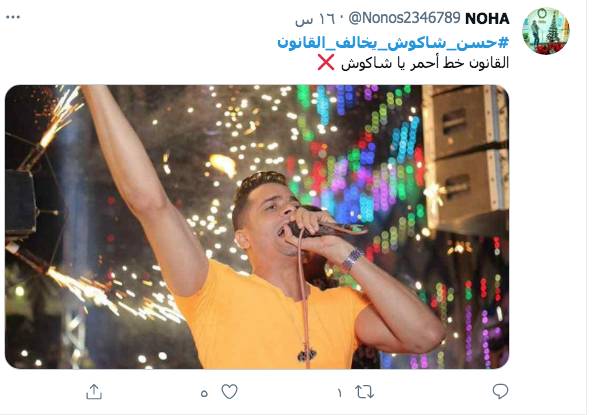Click the red X emoji in the tweet
593x415 pixels.
(x=326, y=63)
